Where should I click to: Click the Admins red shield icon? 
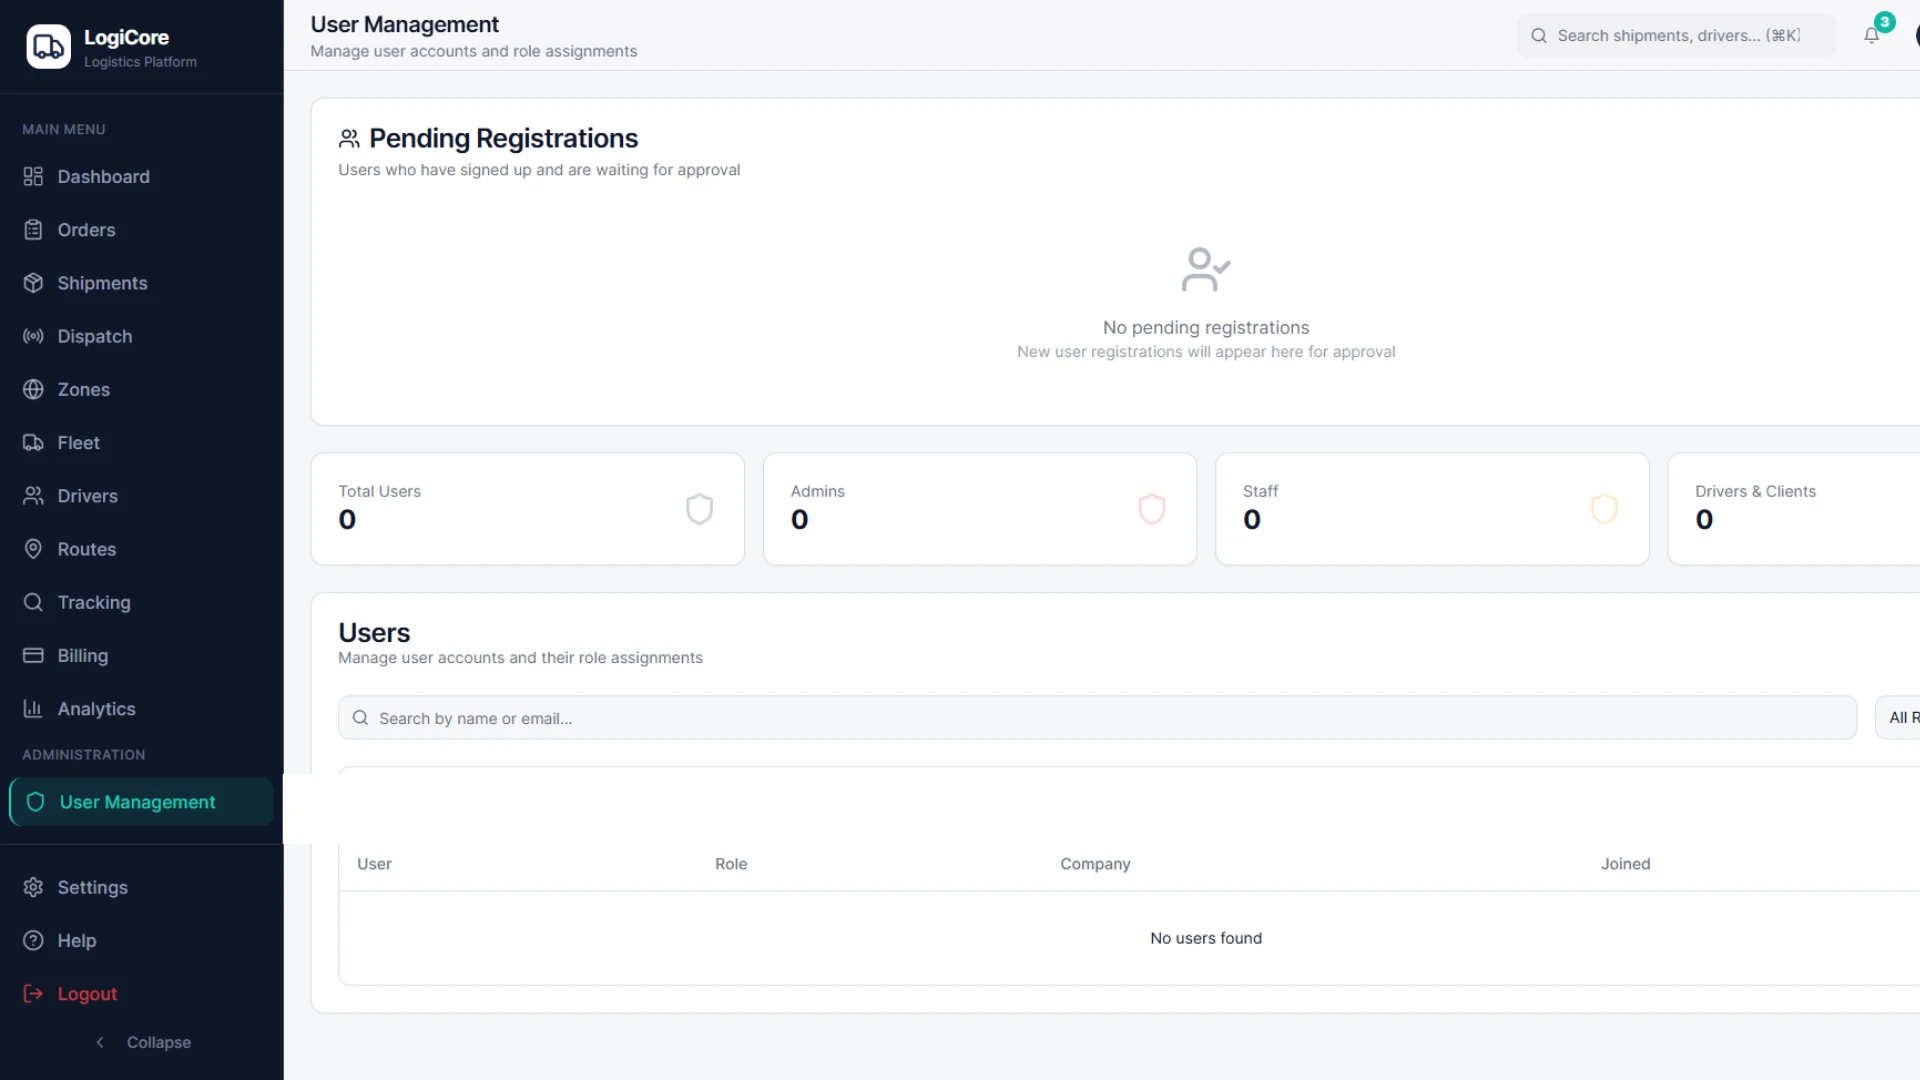pos(1152,509)
